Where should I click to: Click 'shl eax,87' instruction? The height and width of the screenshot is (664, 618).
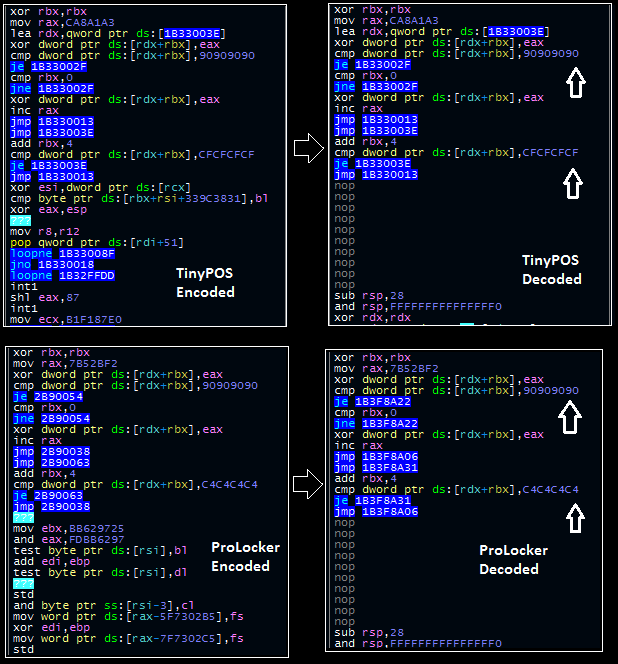click(45, 298)
